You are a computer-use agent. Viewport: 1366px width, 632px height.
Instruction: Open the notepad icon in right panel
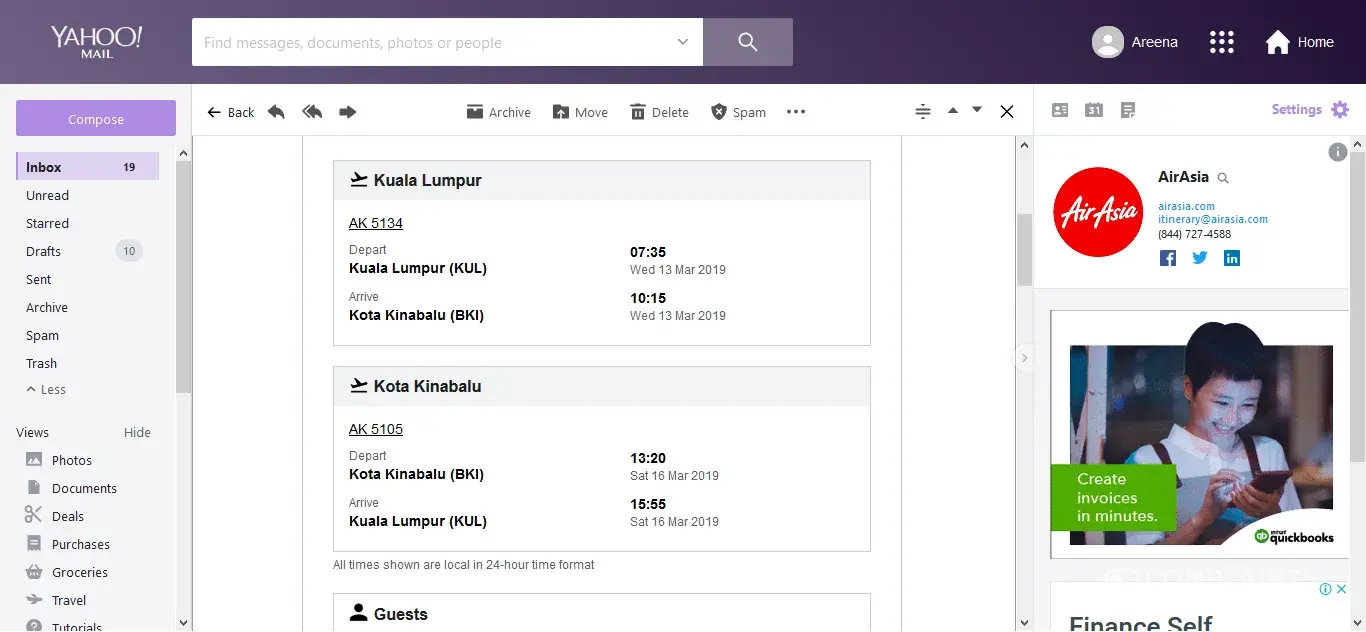pos(1128,110)
